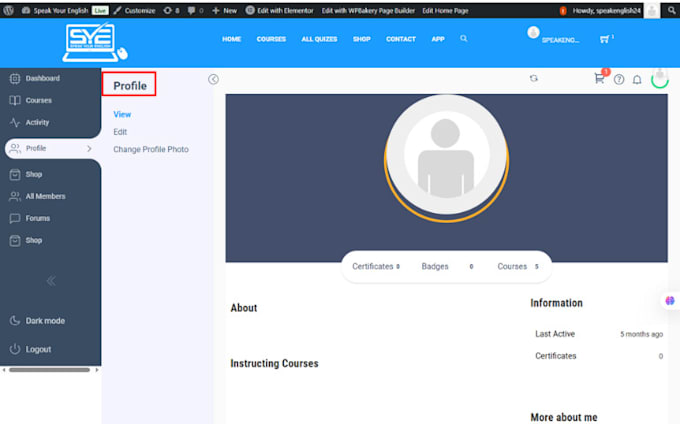Open the Dashboard sidebar icon
Viewport: 680px width, 424px height.
15,78
